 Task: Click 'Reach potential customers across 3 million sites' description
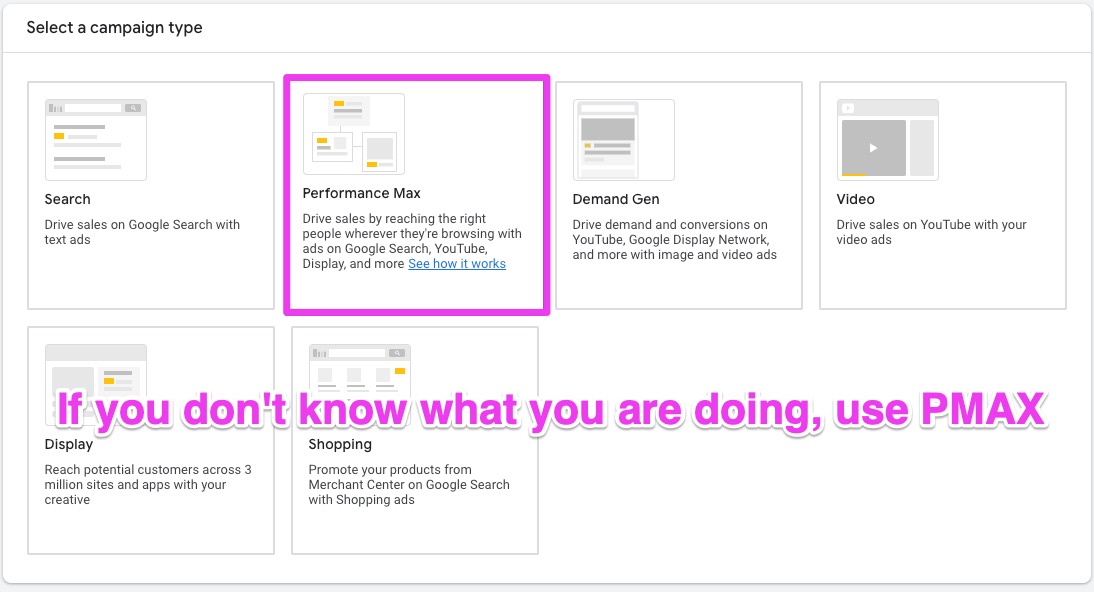pyautogui.click(x=148, y=484)
